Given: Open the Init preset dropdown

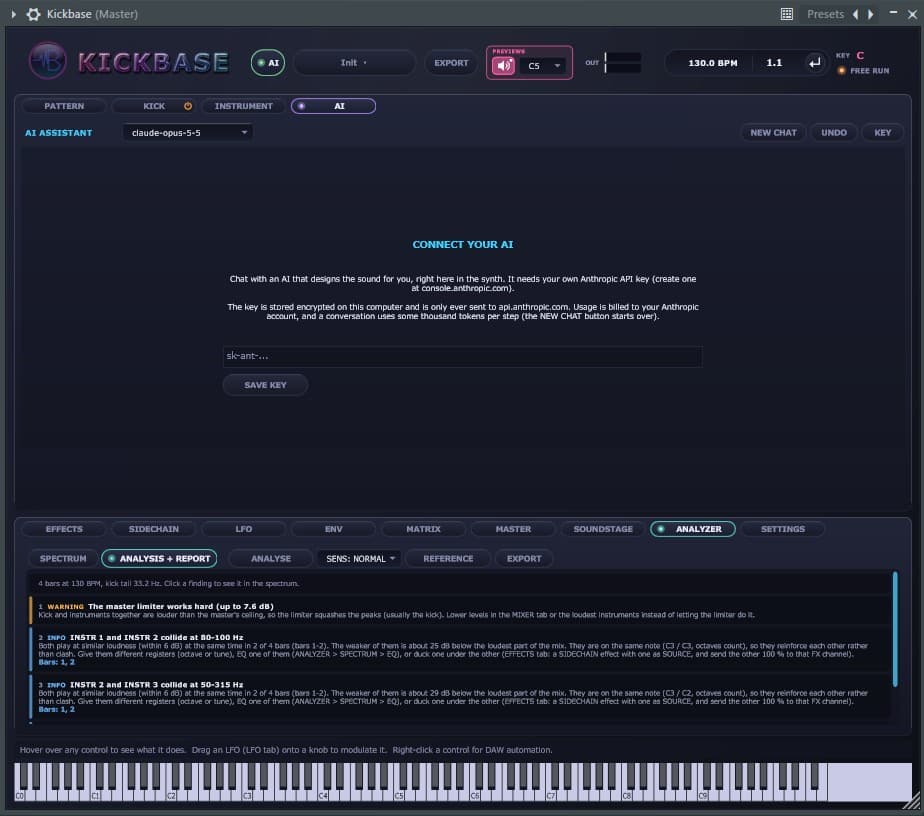Looking at the screenshot, I should pos(354,62).
